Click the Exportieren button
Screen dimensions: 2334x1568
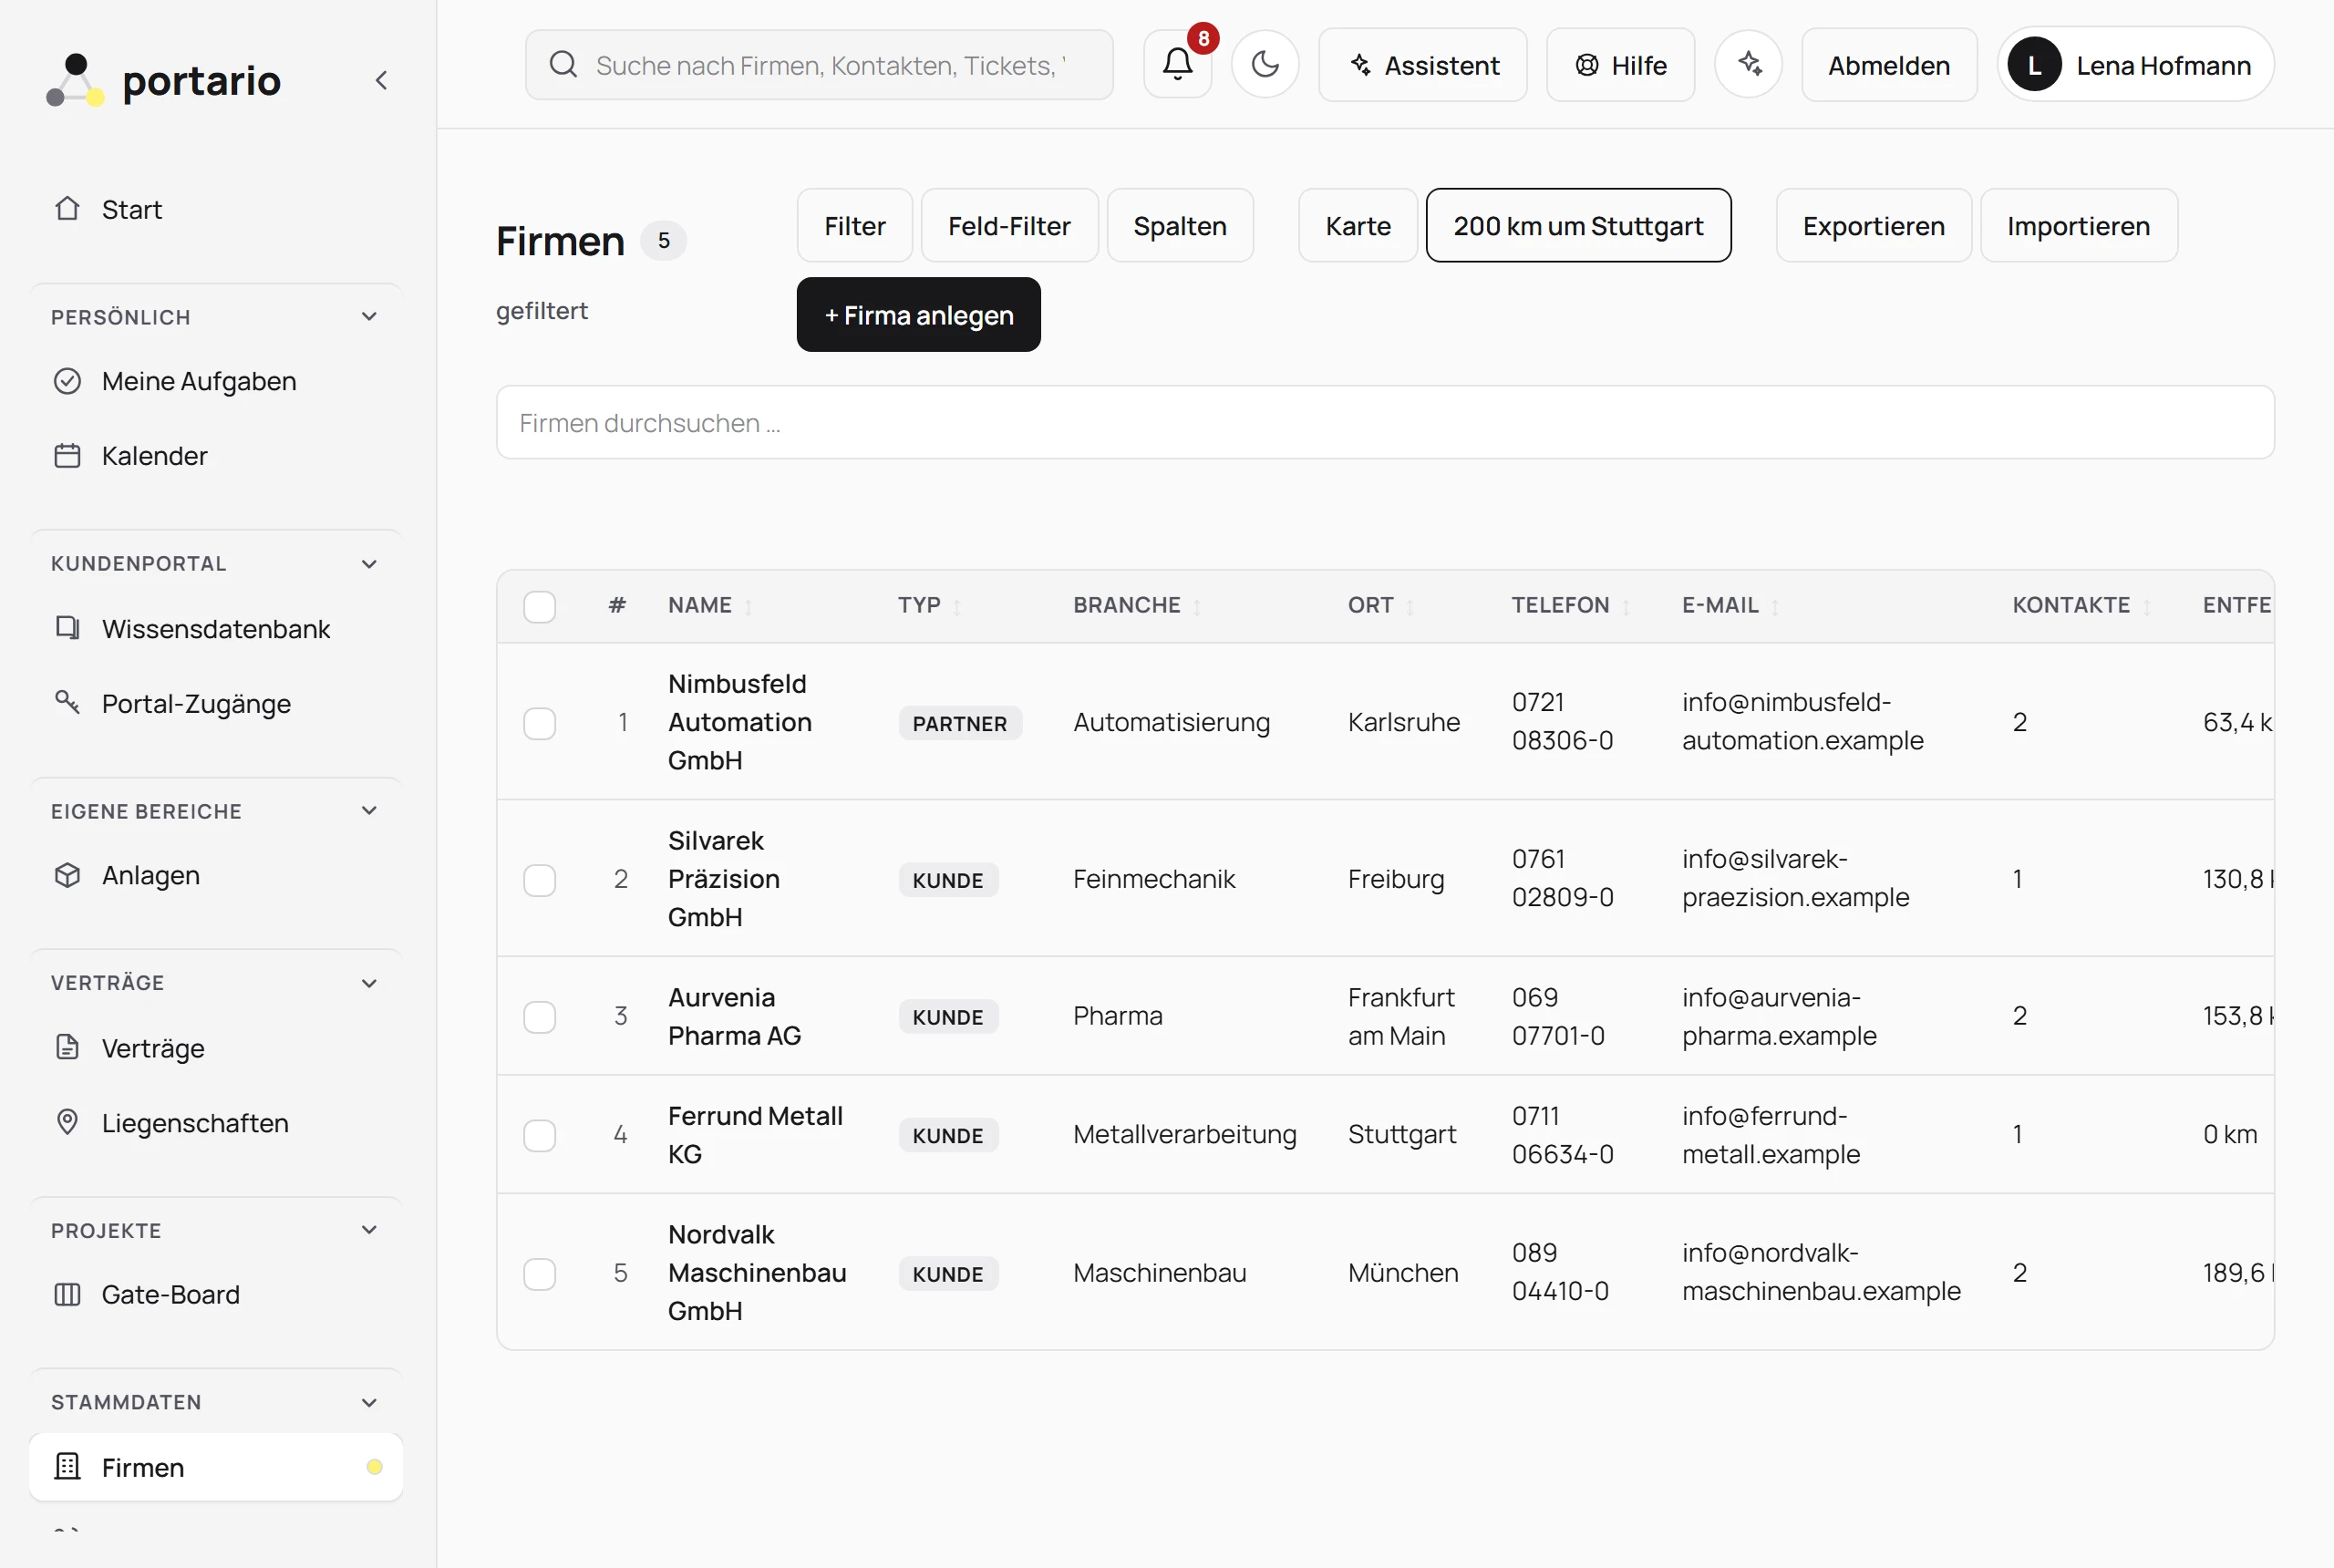[1873, 226]
